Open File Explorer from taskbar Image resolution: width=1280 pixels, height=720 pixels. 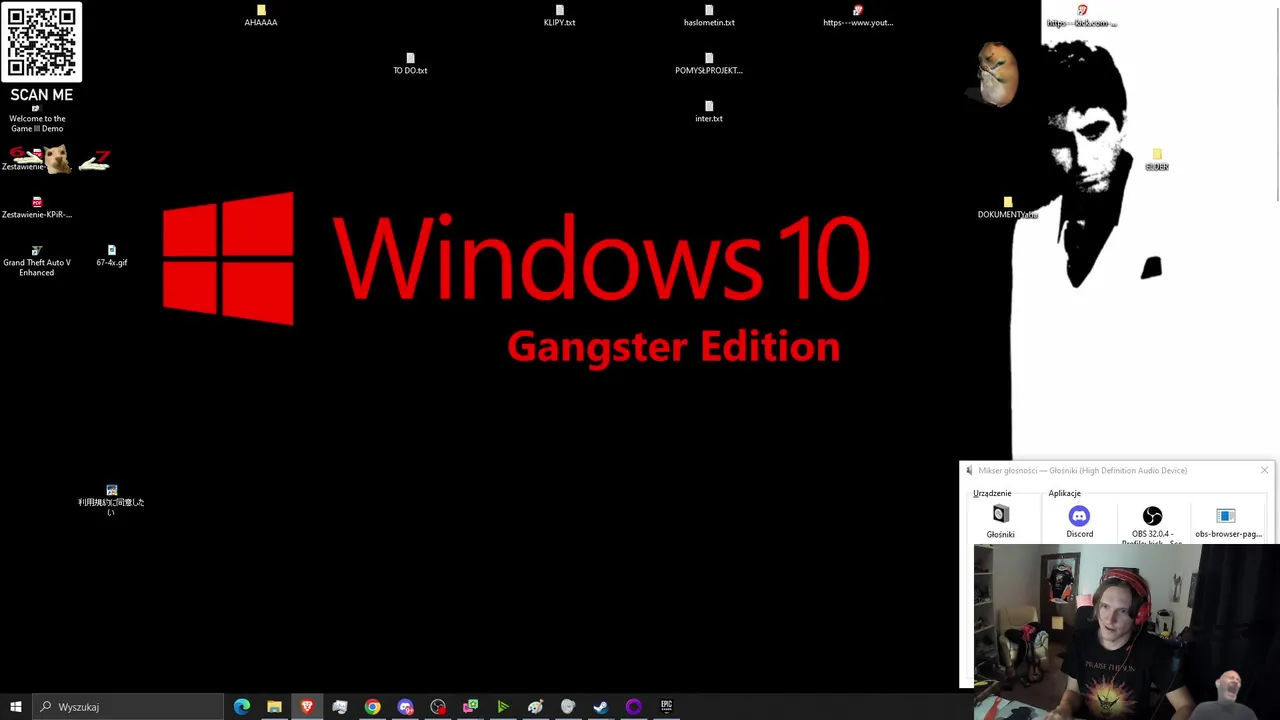(x=274, y=707)
